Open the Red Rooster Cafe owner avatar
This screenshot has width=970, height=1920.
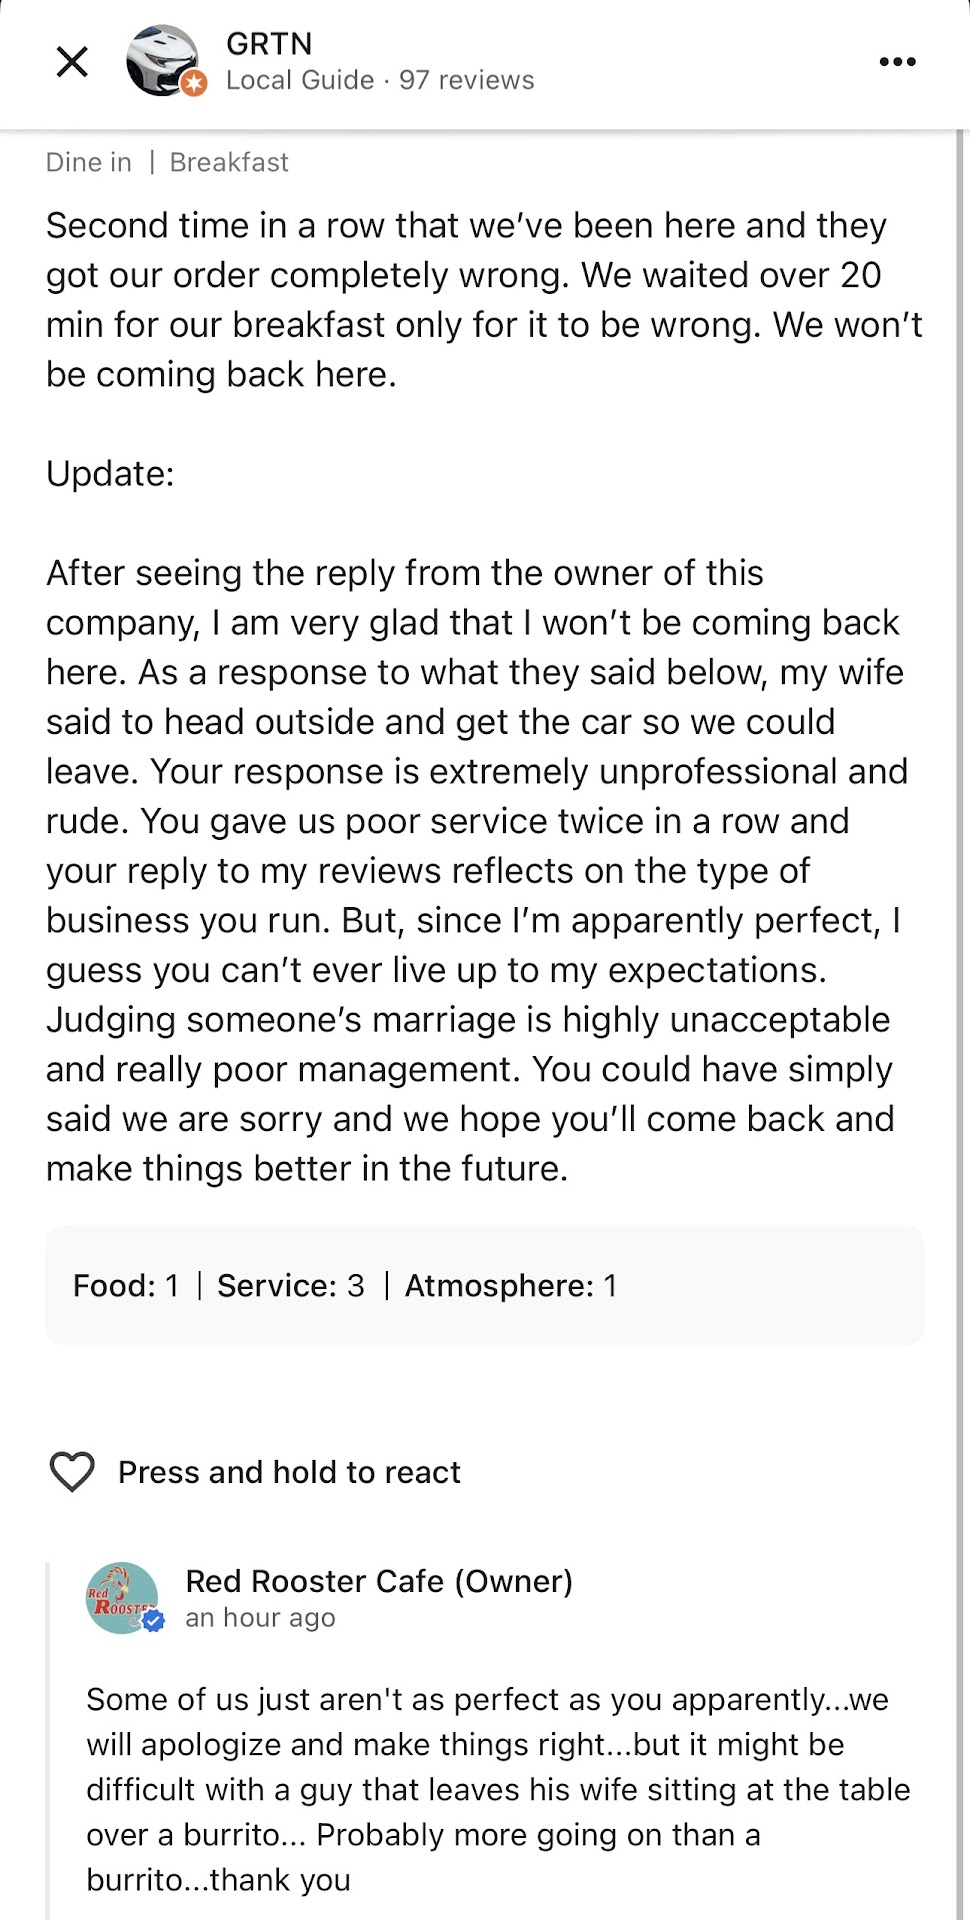point(122,1598)
